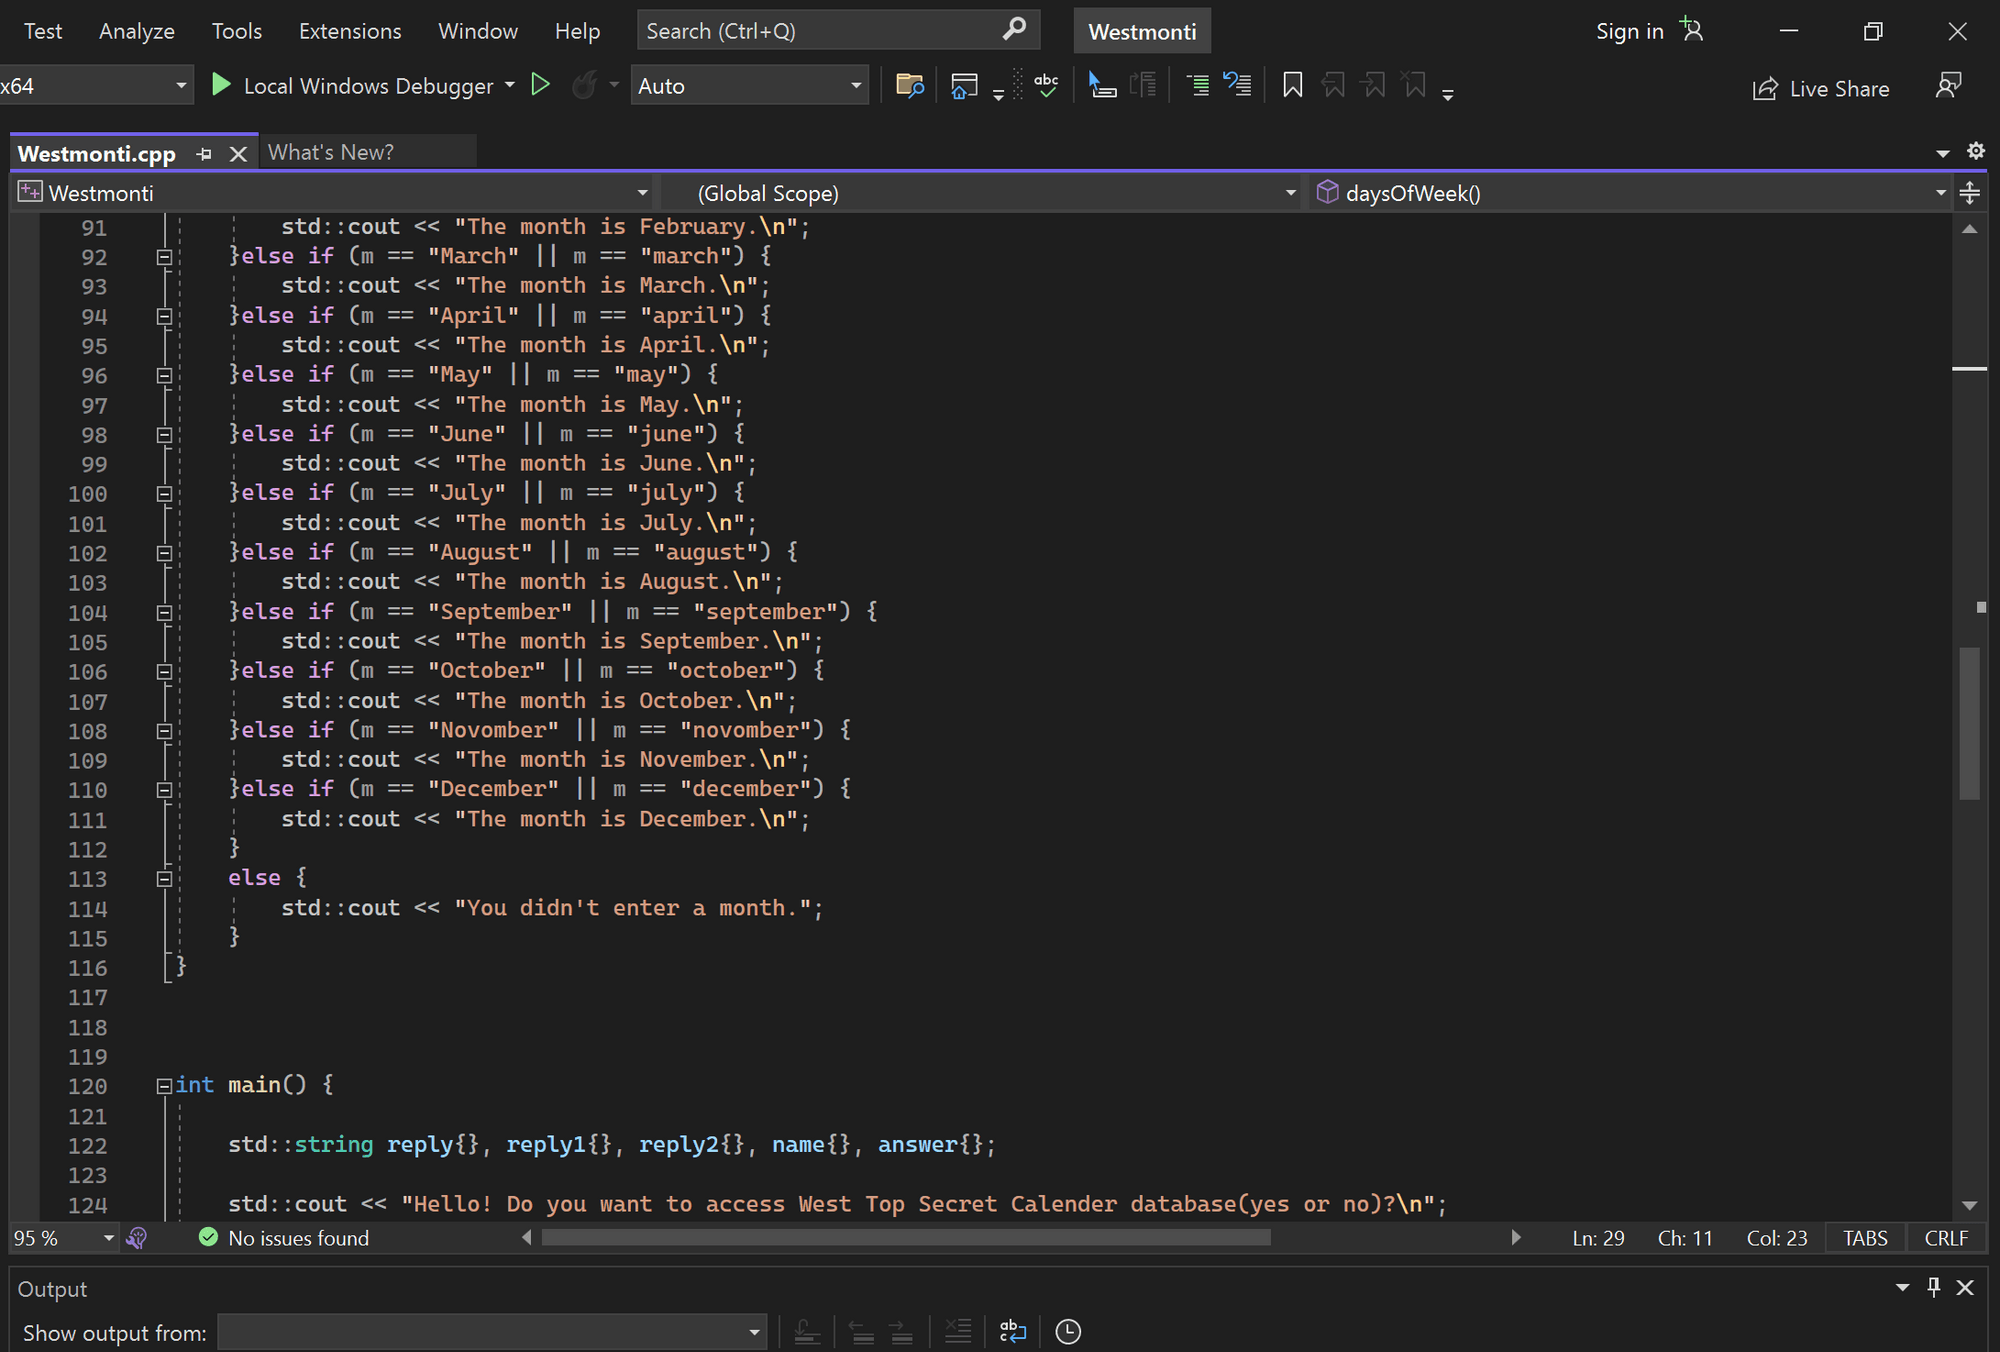Open the 95 % zoom dropdown
Viewport: 2000px width, 1352px height.
pos(109,1238)
